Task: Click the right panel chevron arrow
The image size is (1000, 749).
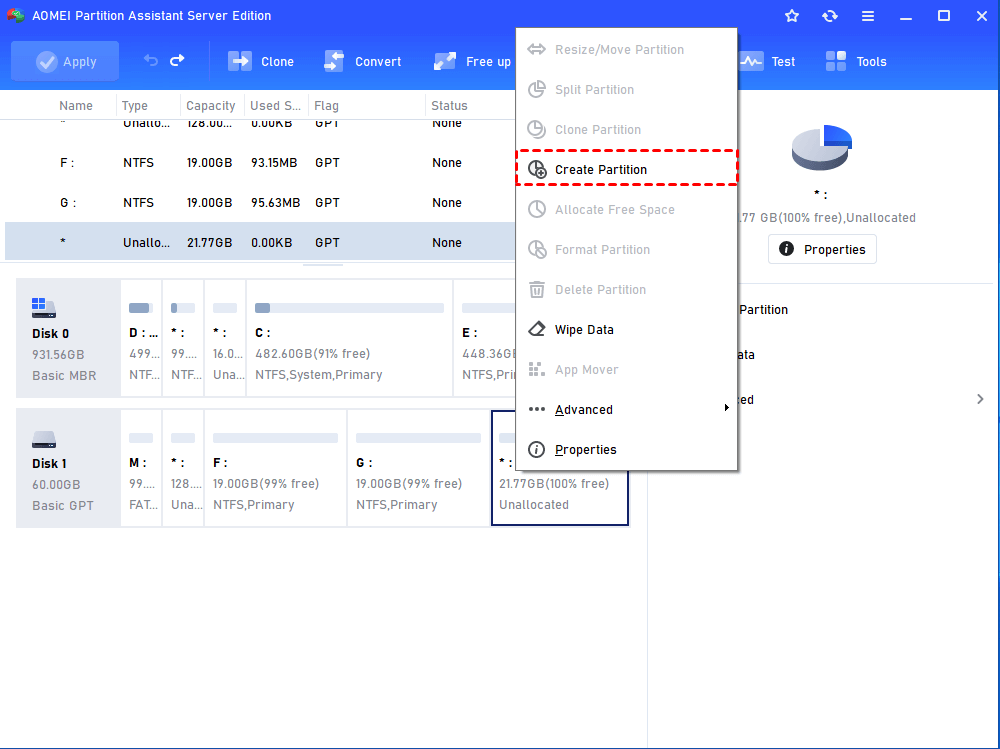Action: pos(980,399)
